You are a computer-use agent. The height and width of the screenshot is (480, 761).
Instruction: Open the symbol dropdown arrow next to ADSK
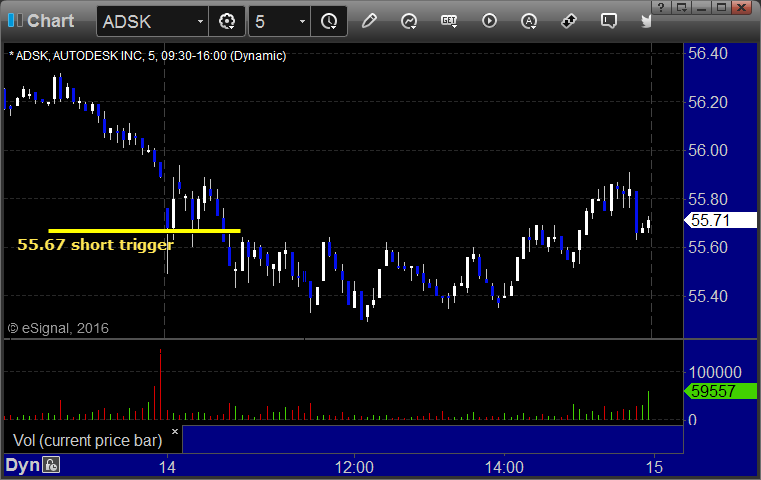coord(200,22)
